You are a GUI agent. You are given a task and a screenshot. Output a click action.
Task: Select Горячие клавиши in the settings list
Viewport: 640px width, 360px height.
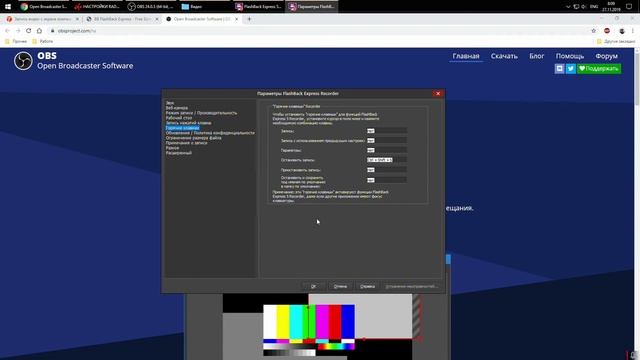pos(182,128)
